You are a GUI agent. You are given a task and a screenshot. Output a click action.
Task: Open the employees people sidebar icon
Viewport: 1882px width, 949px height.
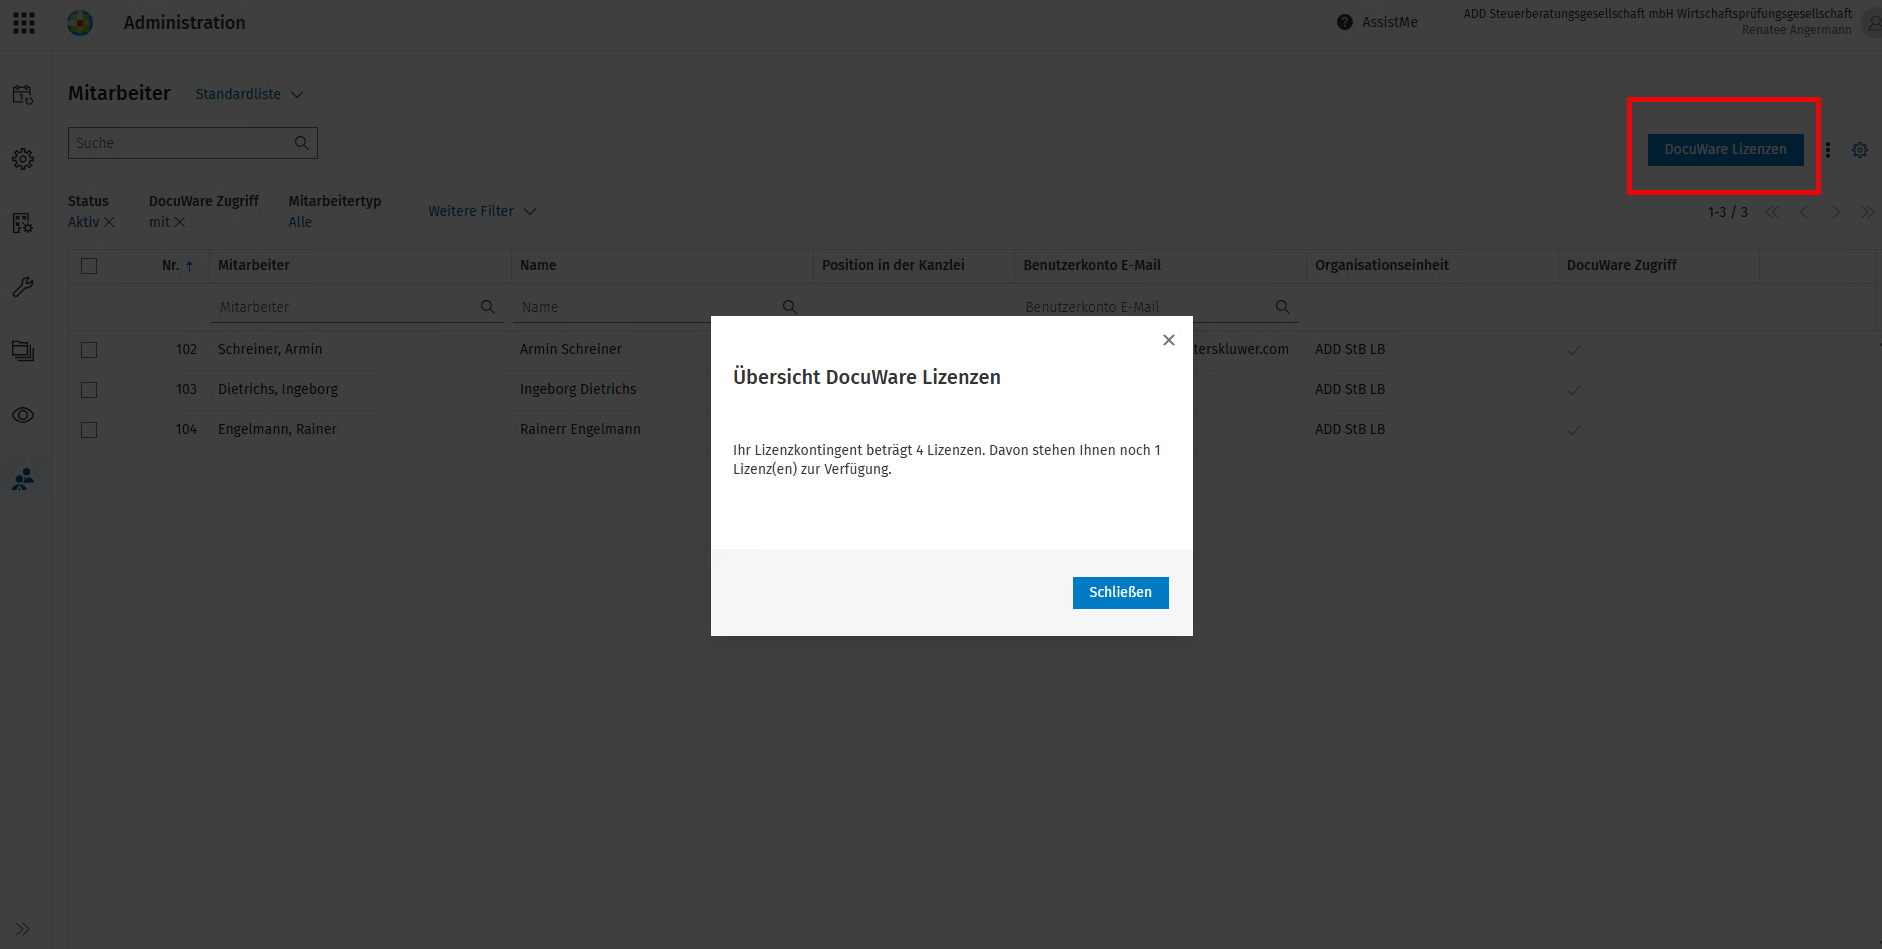[x=23, y=479]
